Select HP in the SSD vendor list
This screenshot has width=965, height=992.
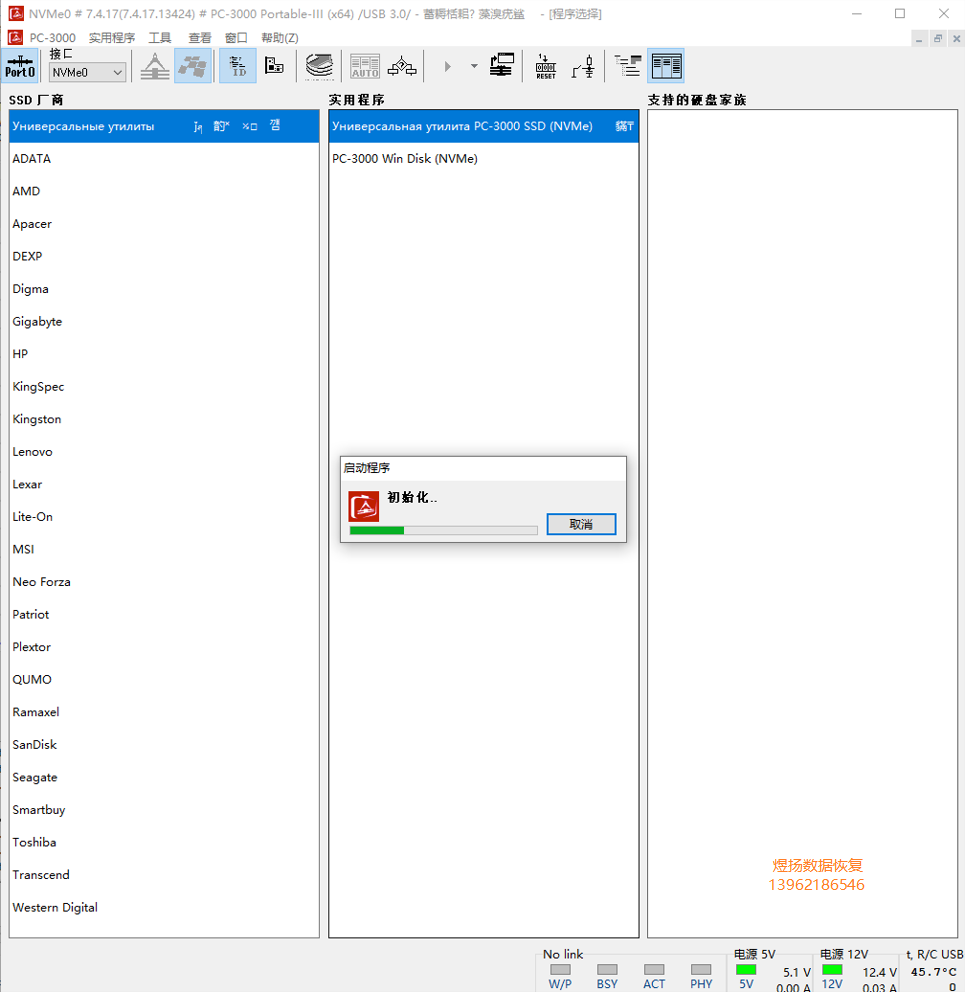click(165, 354)
